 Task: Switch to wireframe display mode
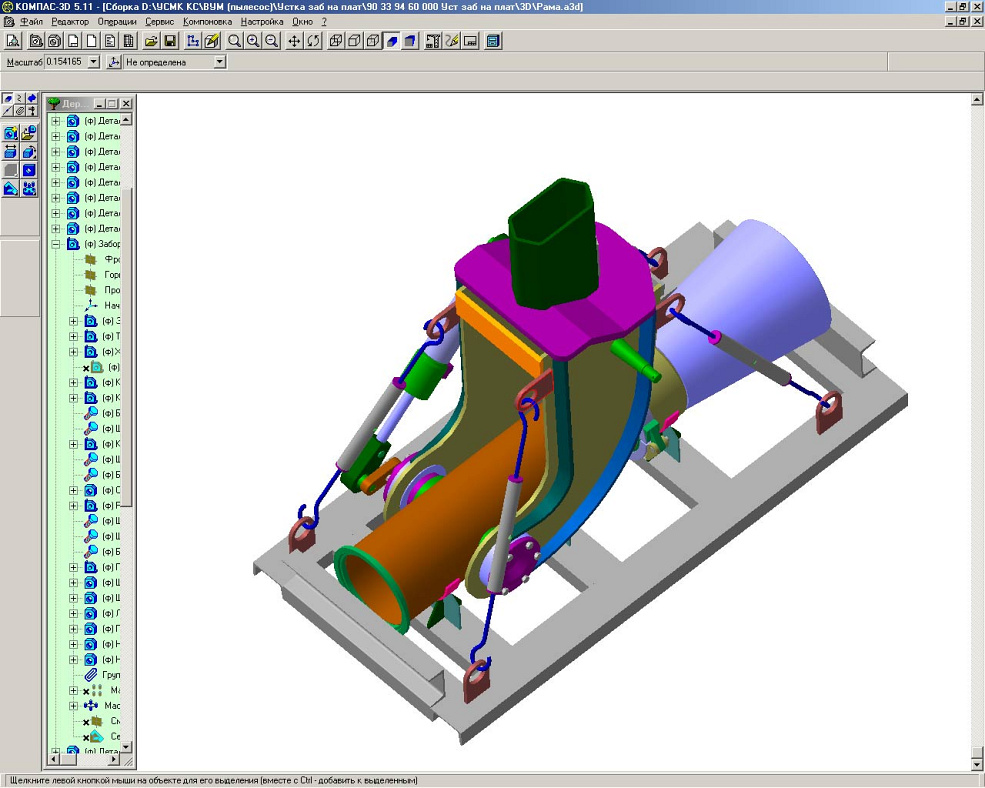(336, 41)
